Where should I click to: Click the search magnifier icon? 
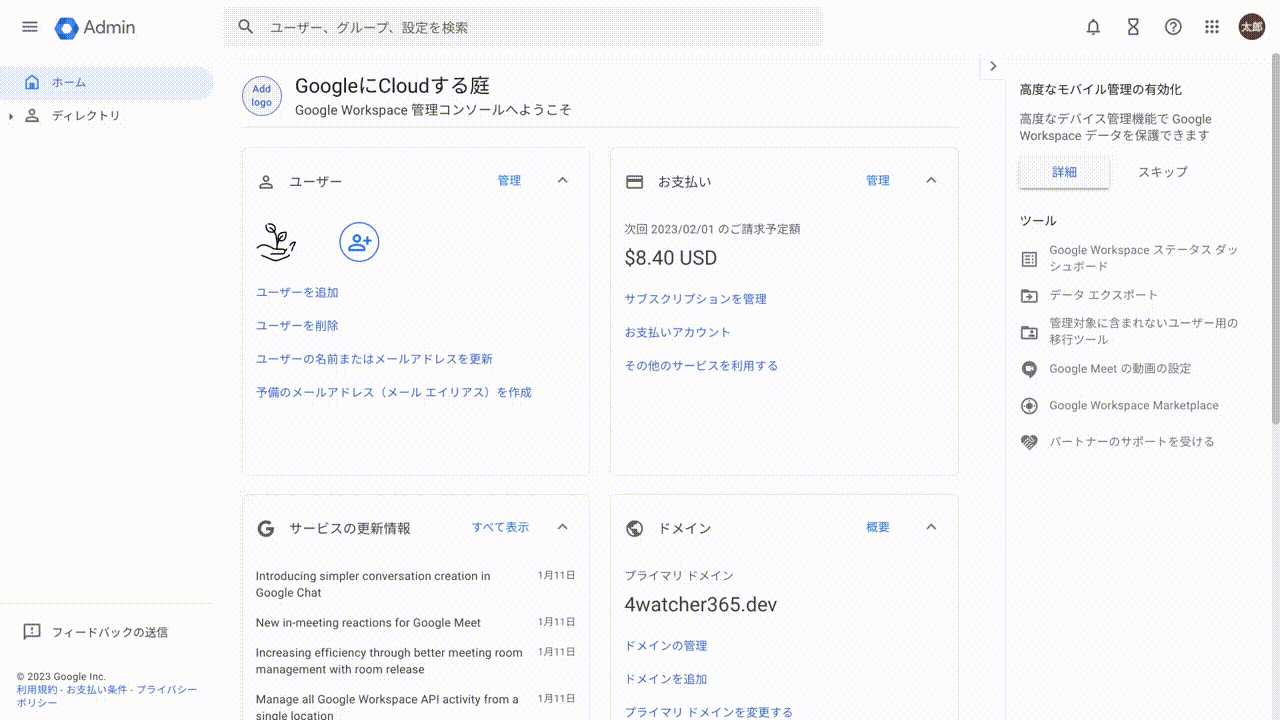[x=246, y=27]
